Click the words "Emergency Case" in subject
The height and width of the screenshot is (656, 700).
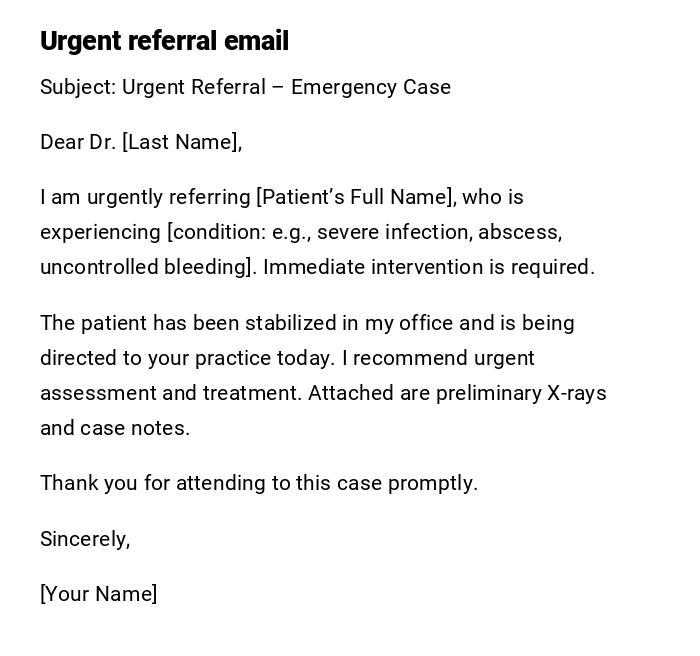tap(371, 87)
